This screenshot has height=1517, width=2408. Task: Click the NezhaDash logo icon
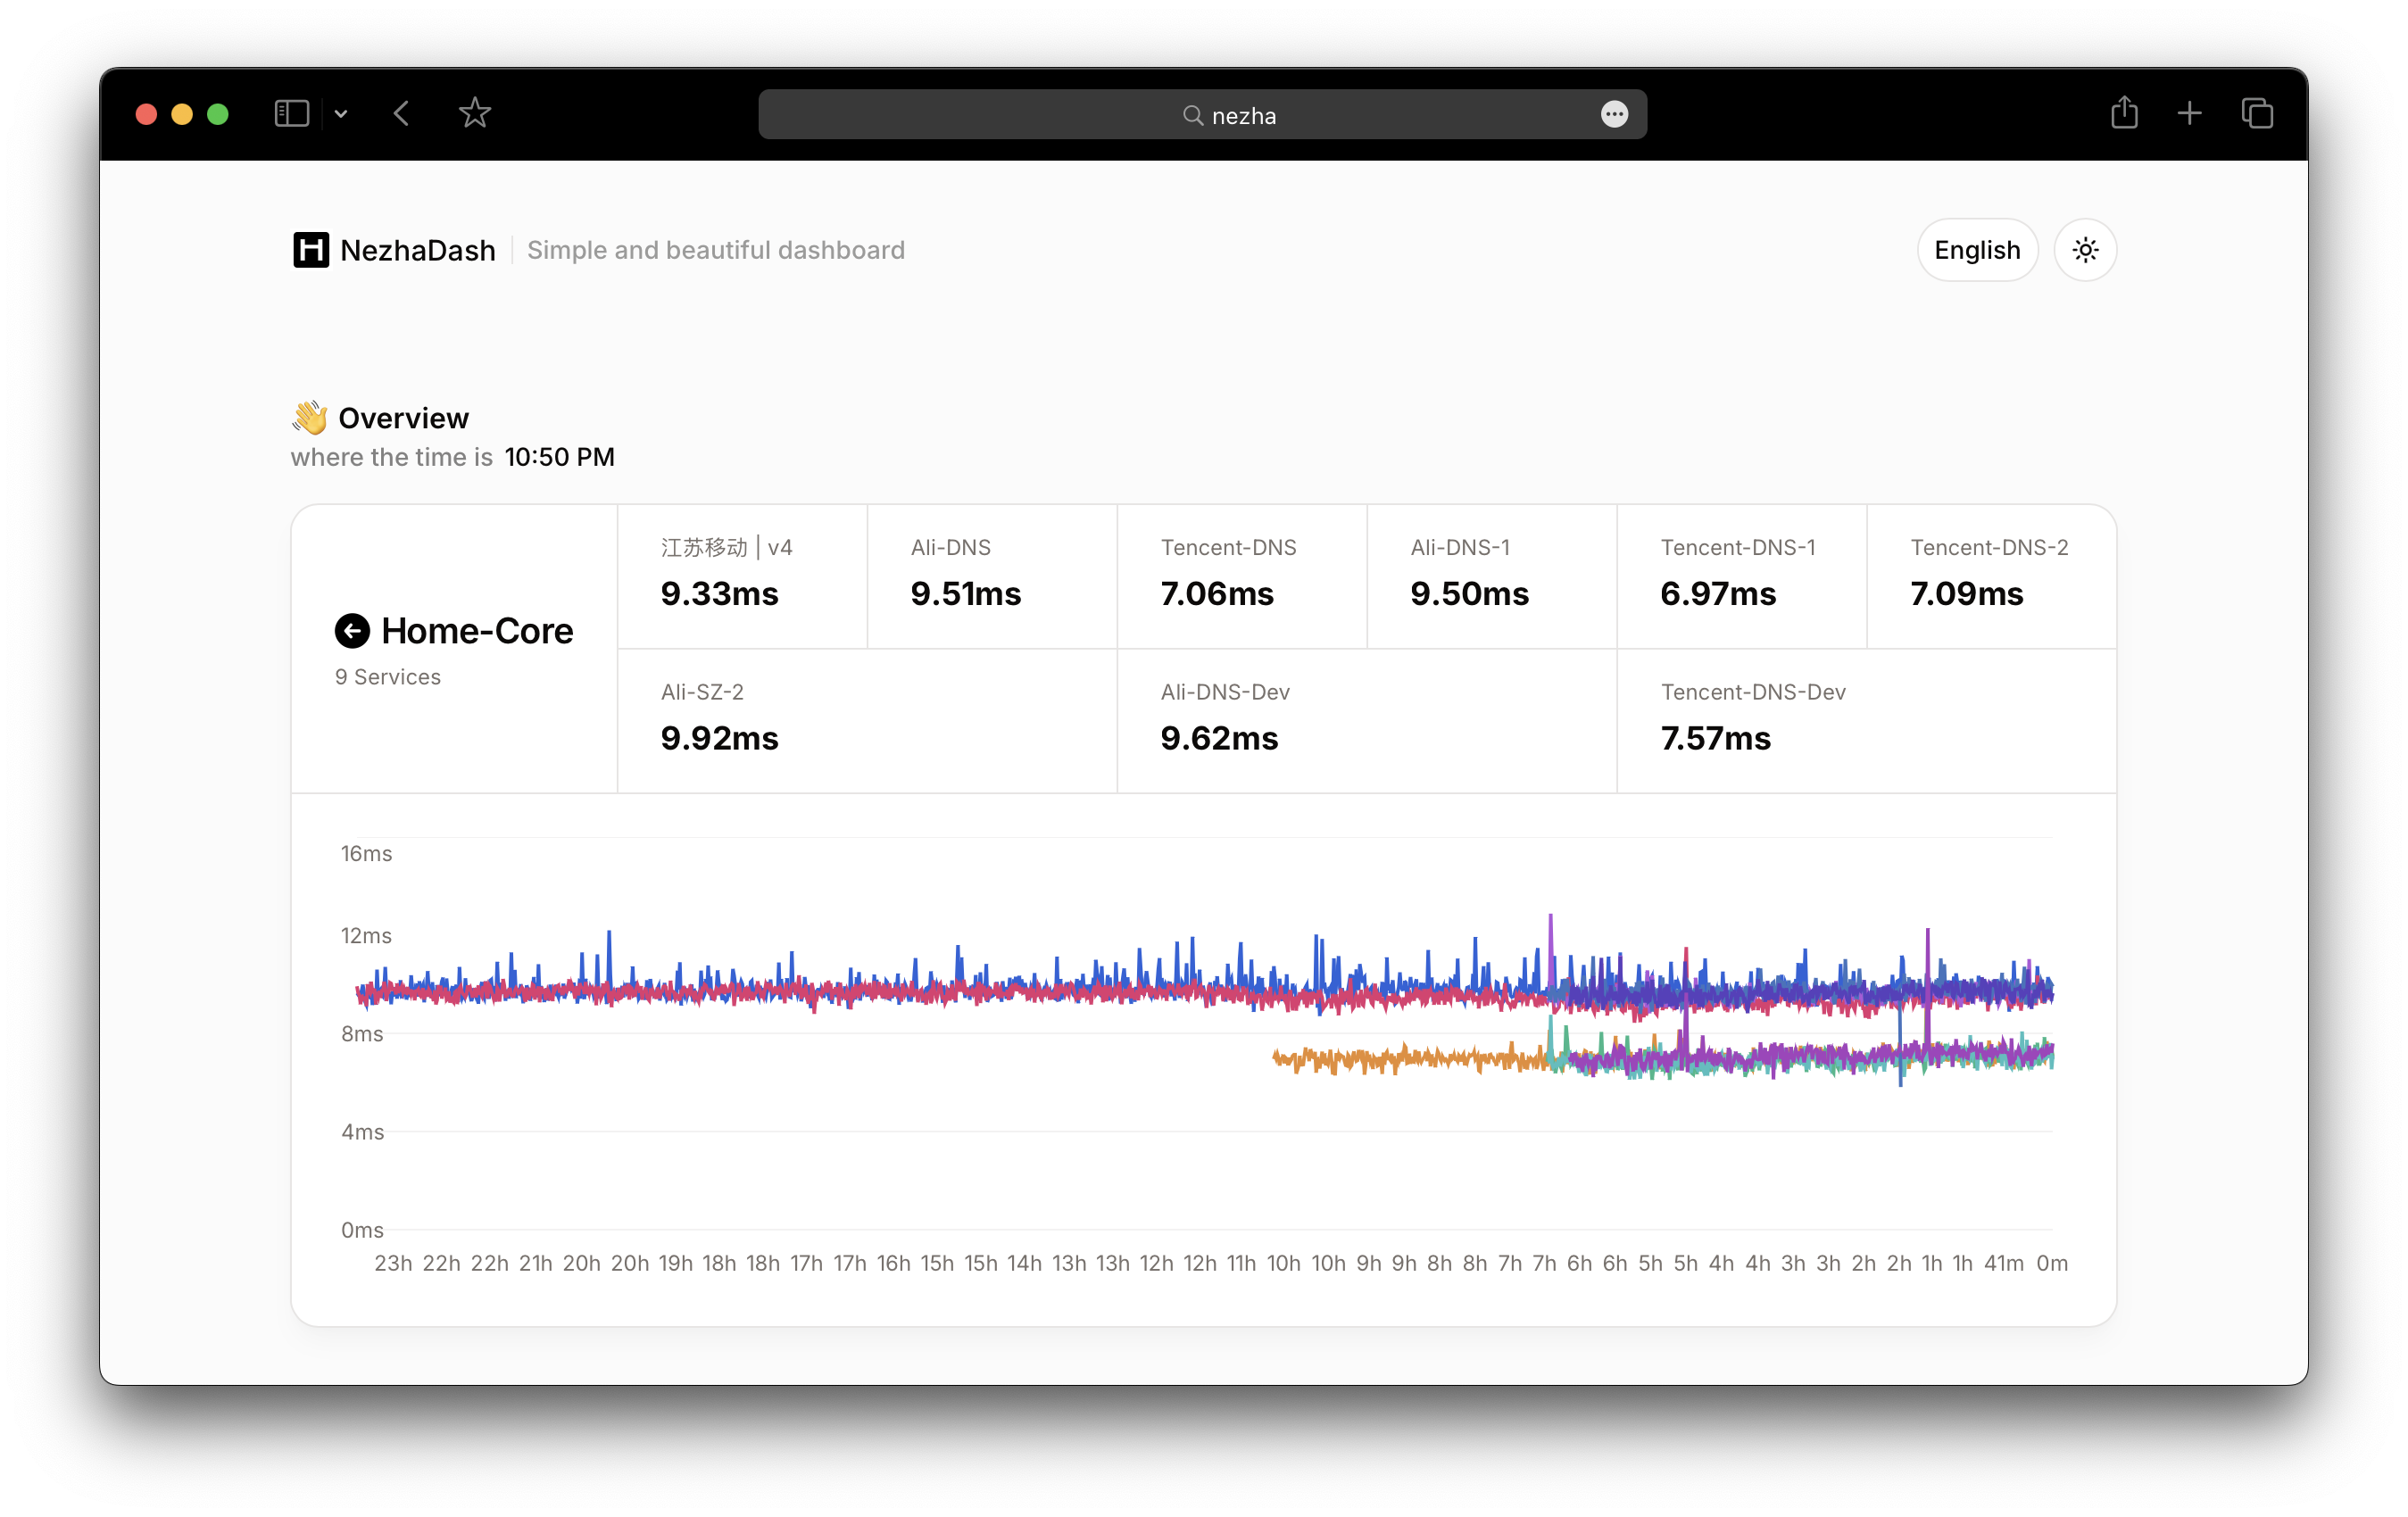point(311,250)
